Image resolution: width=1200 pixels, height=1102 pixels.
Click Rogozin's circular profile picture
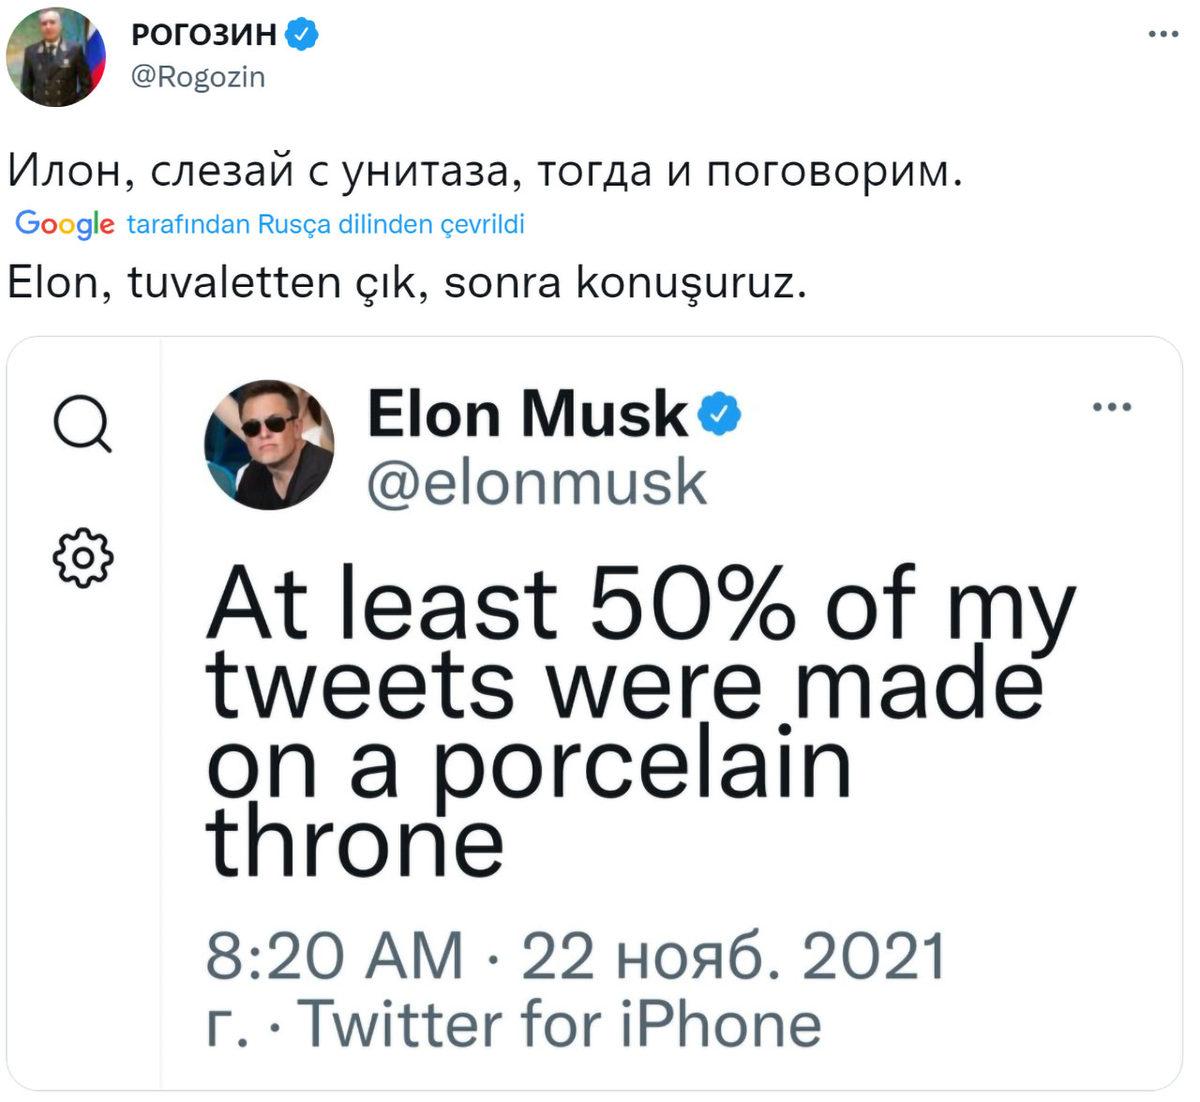click(x=57, y=55)
